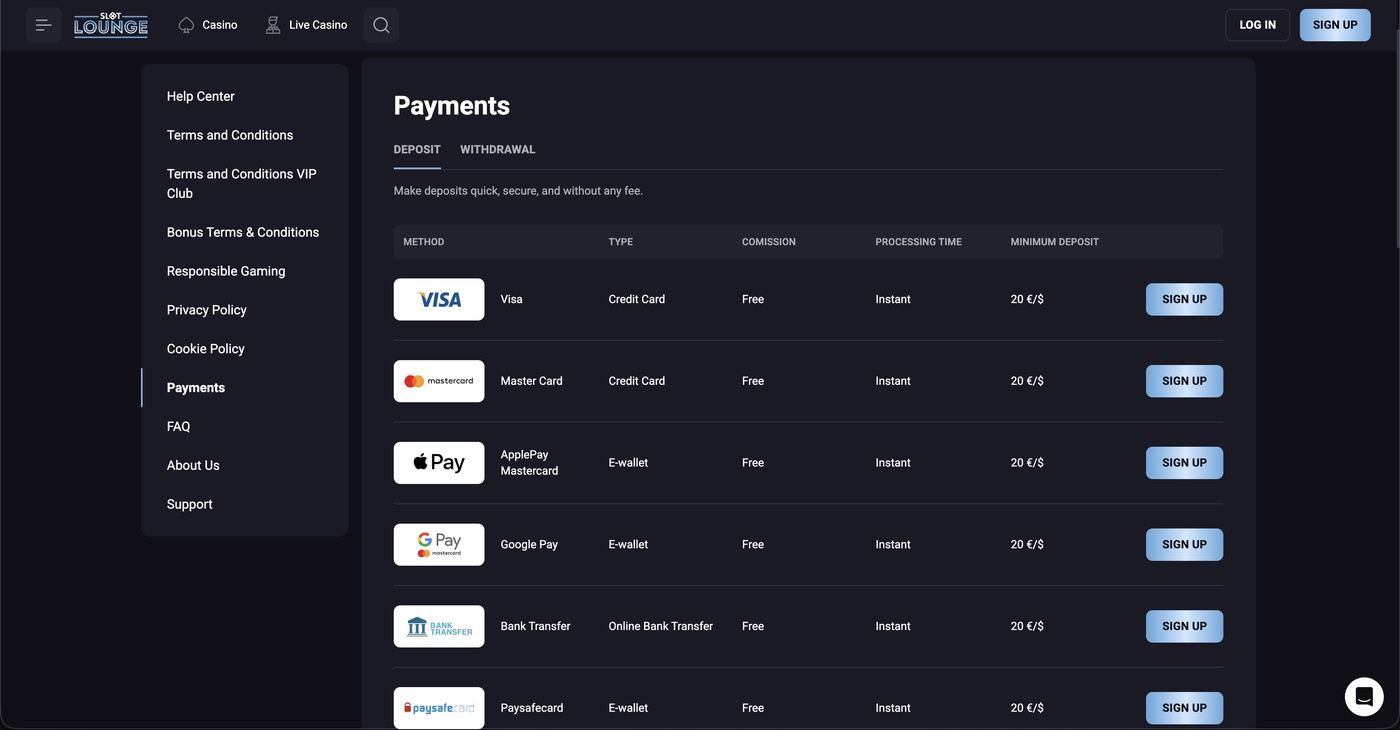Viewport: 1400px width, 730px height.
Task: Open the hamburger menu icon
Action: point(44,25)
